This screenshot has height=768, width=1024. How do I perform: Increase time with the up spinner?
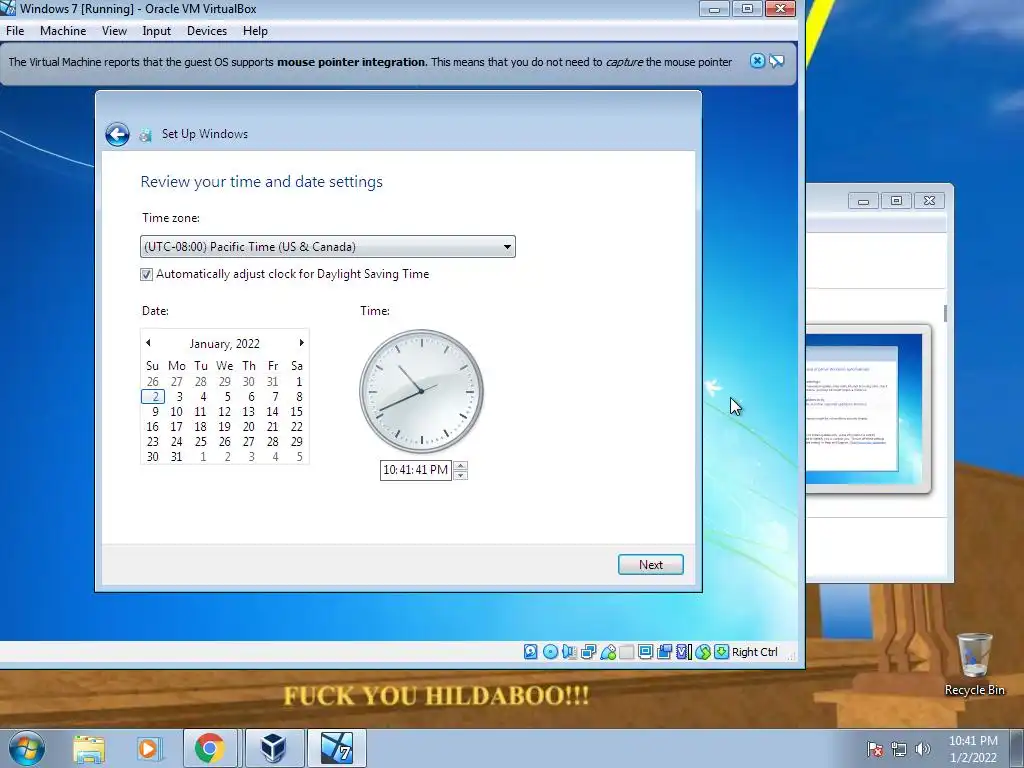click(x=460, y=466)
